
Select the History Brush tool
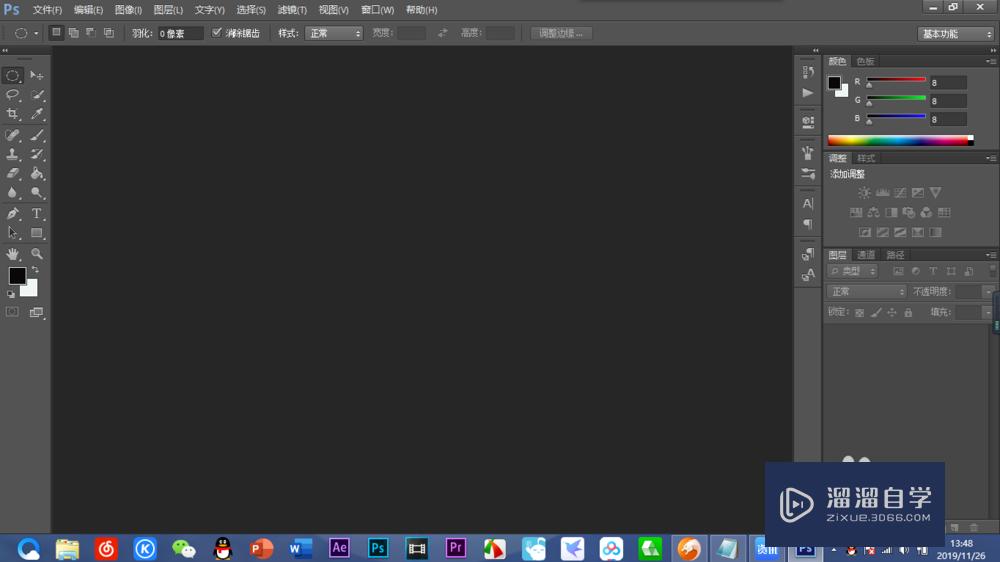click(x=37, y=154)
